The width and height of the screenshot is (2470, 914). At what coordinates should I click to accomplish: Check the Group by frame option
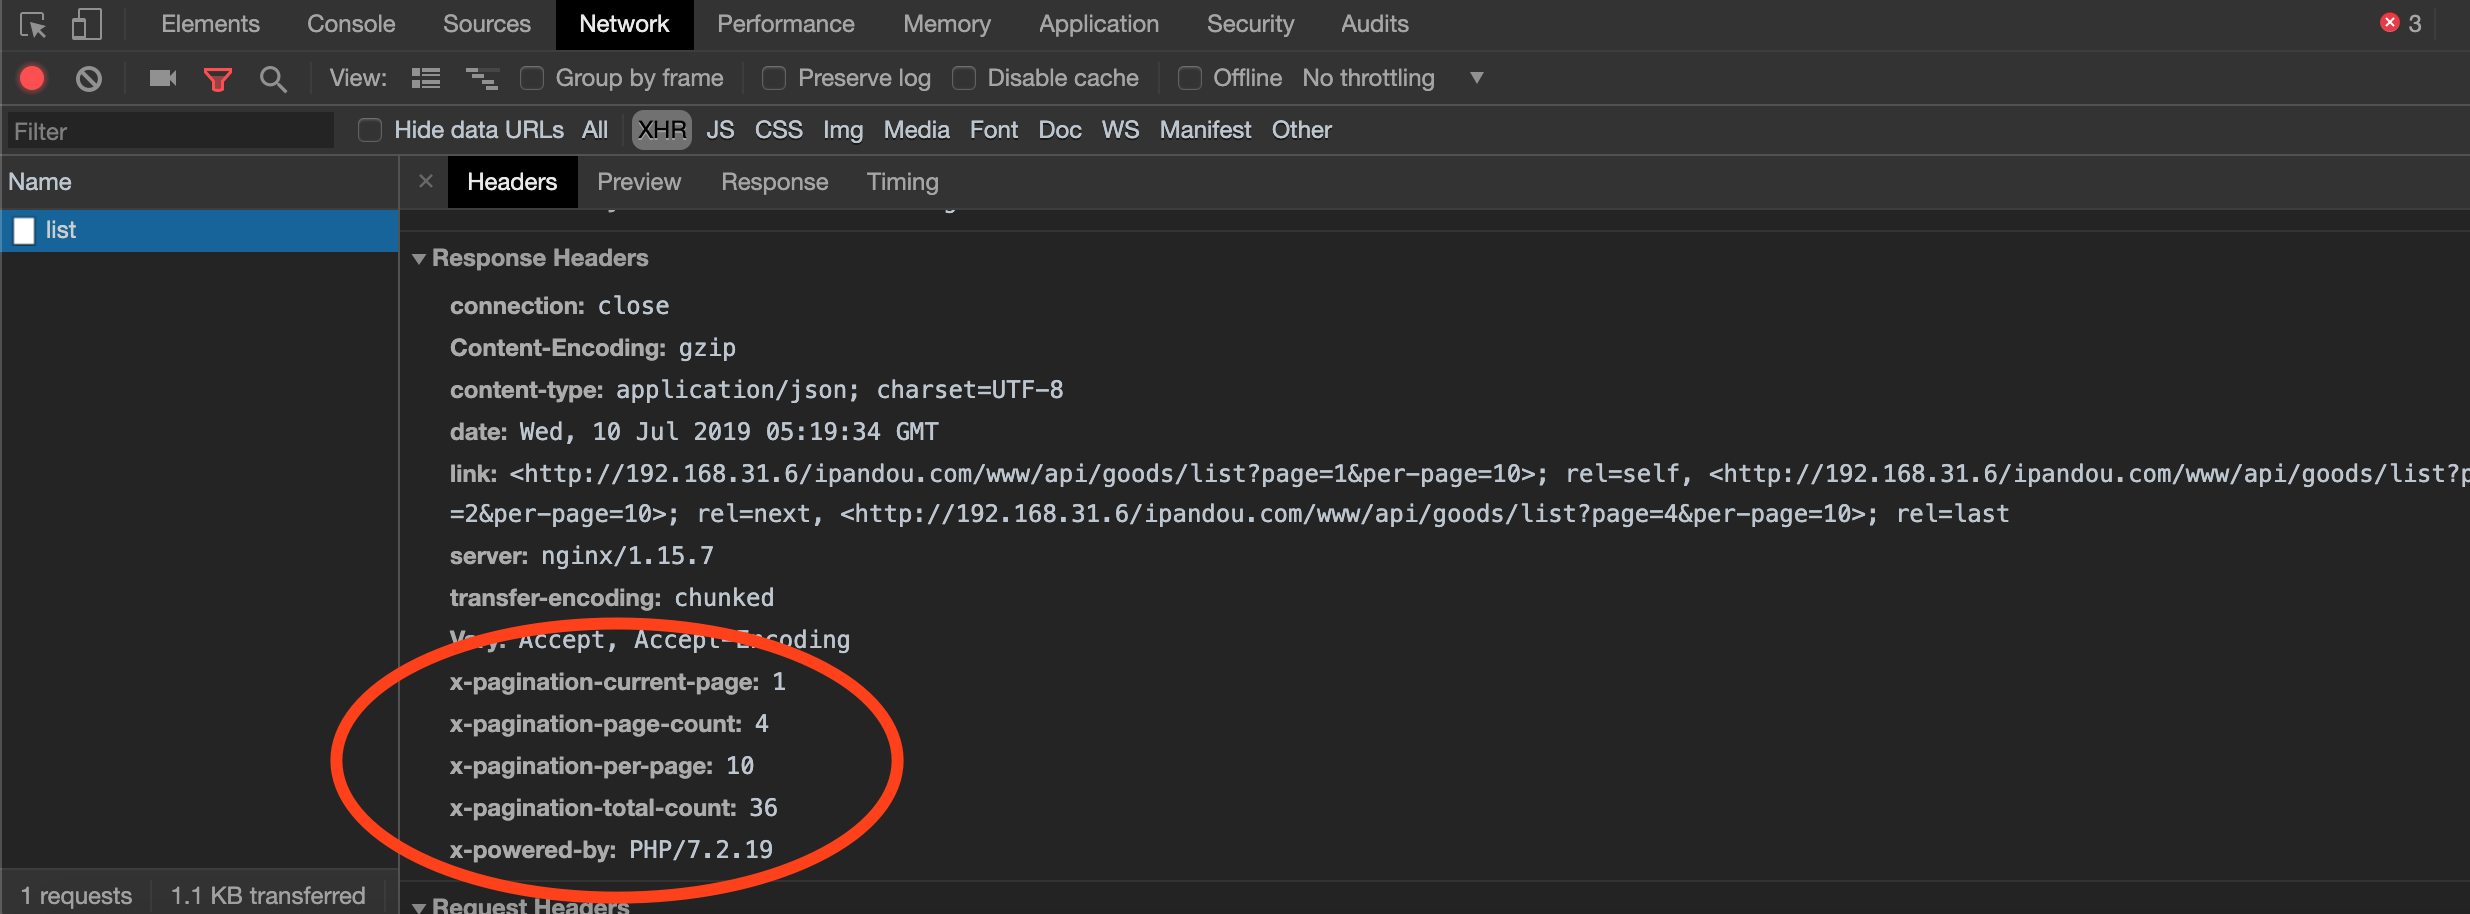click(x=532, y=77)
